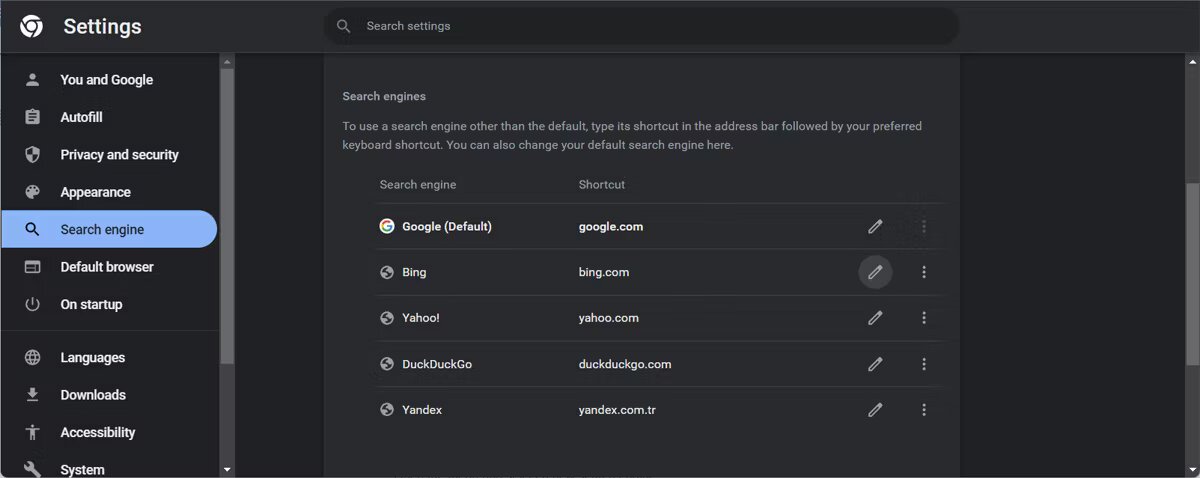1200x478 pixels.
Task: Open more actions menu for Bing
Action: [924, 272]
